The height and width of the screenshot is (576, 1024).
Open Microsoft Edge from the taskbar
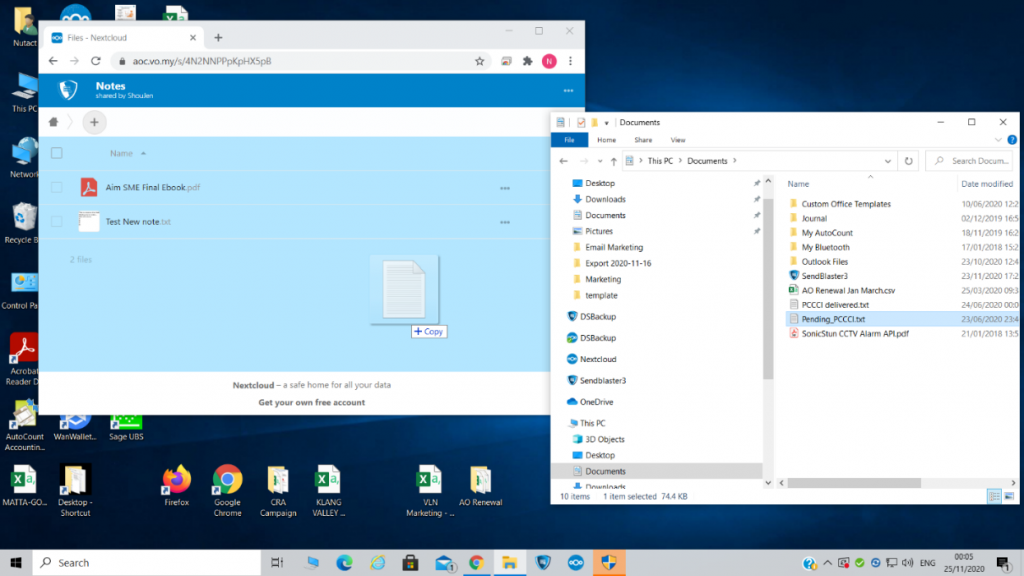[x=344, y=563]
